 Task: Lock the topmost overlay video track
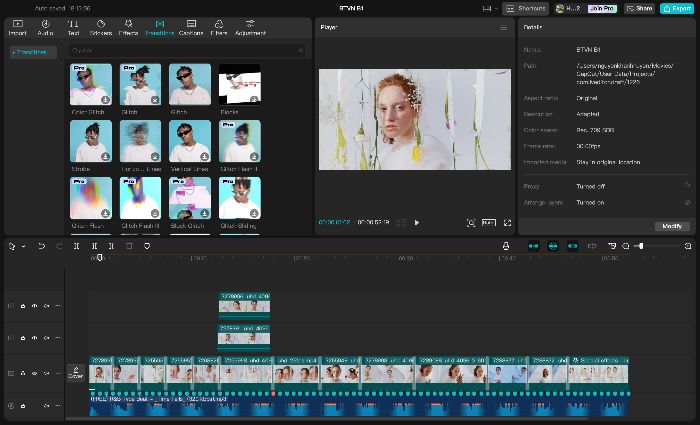(x=23, y=306)
